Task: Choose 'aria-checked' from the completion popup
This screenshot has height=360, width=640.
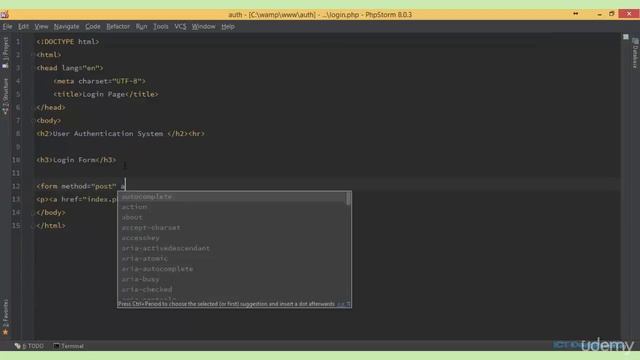Action: tap(232, 289)
